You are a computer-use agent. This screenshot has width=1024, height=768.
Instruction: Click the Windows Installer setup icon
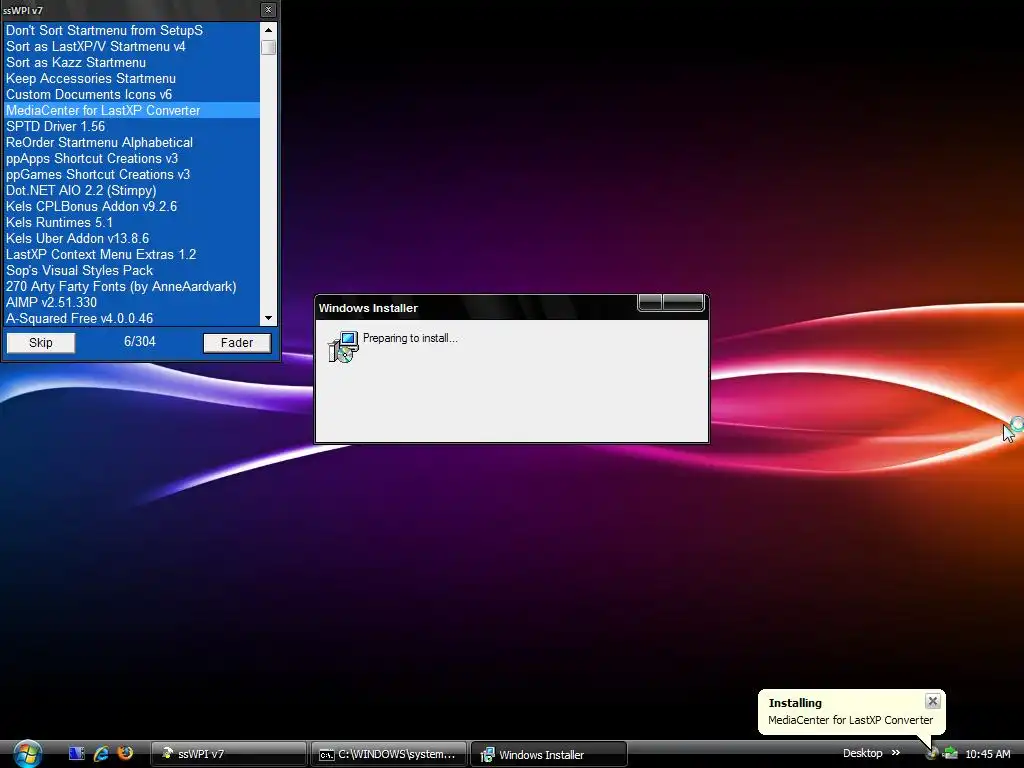(344, 347)
